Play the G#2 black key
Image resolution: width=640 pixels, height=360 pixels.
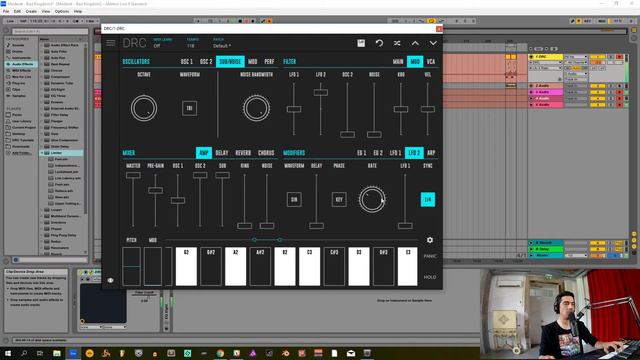(211, 266)
